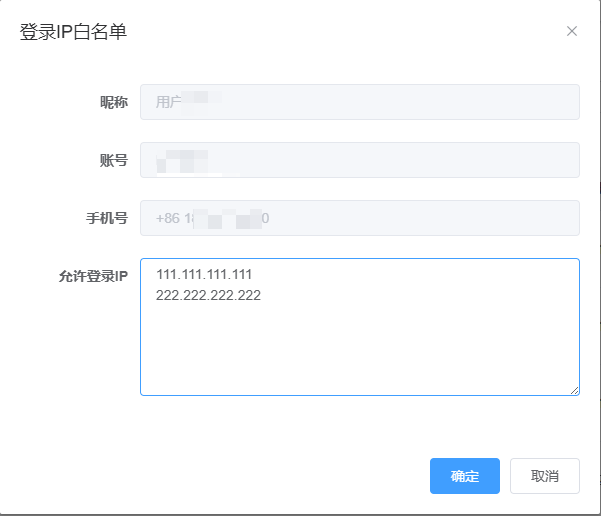The image size is (601, 516).
Task: Place cursor after the last 222 octet
Action: pyautogui.click(x=262, y=295)
